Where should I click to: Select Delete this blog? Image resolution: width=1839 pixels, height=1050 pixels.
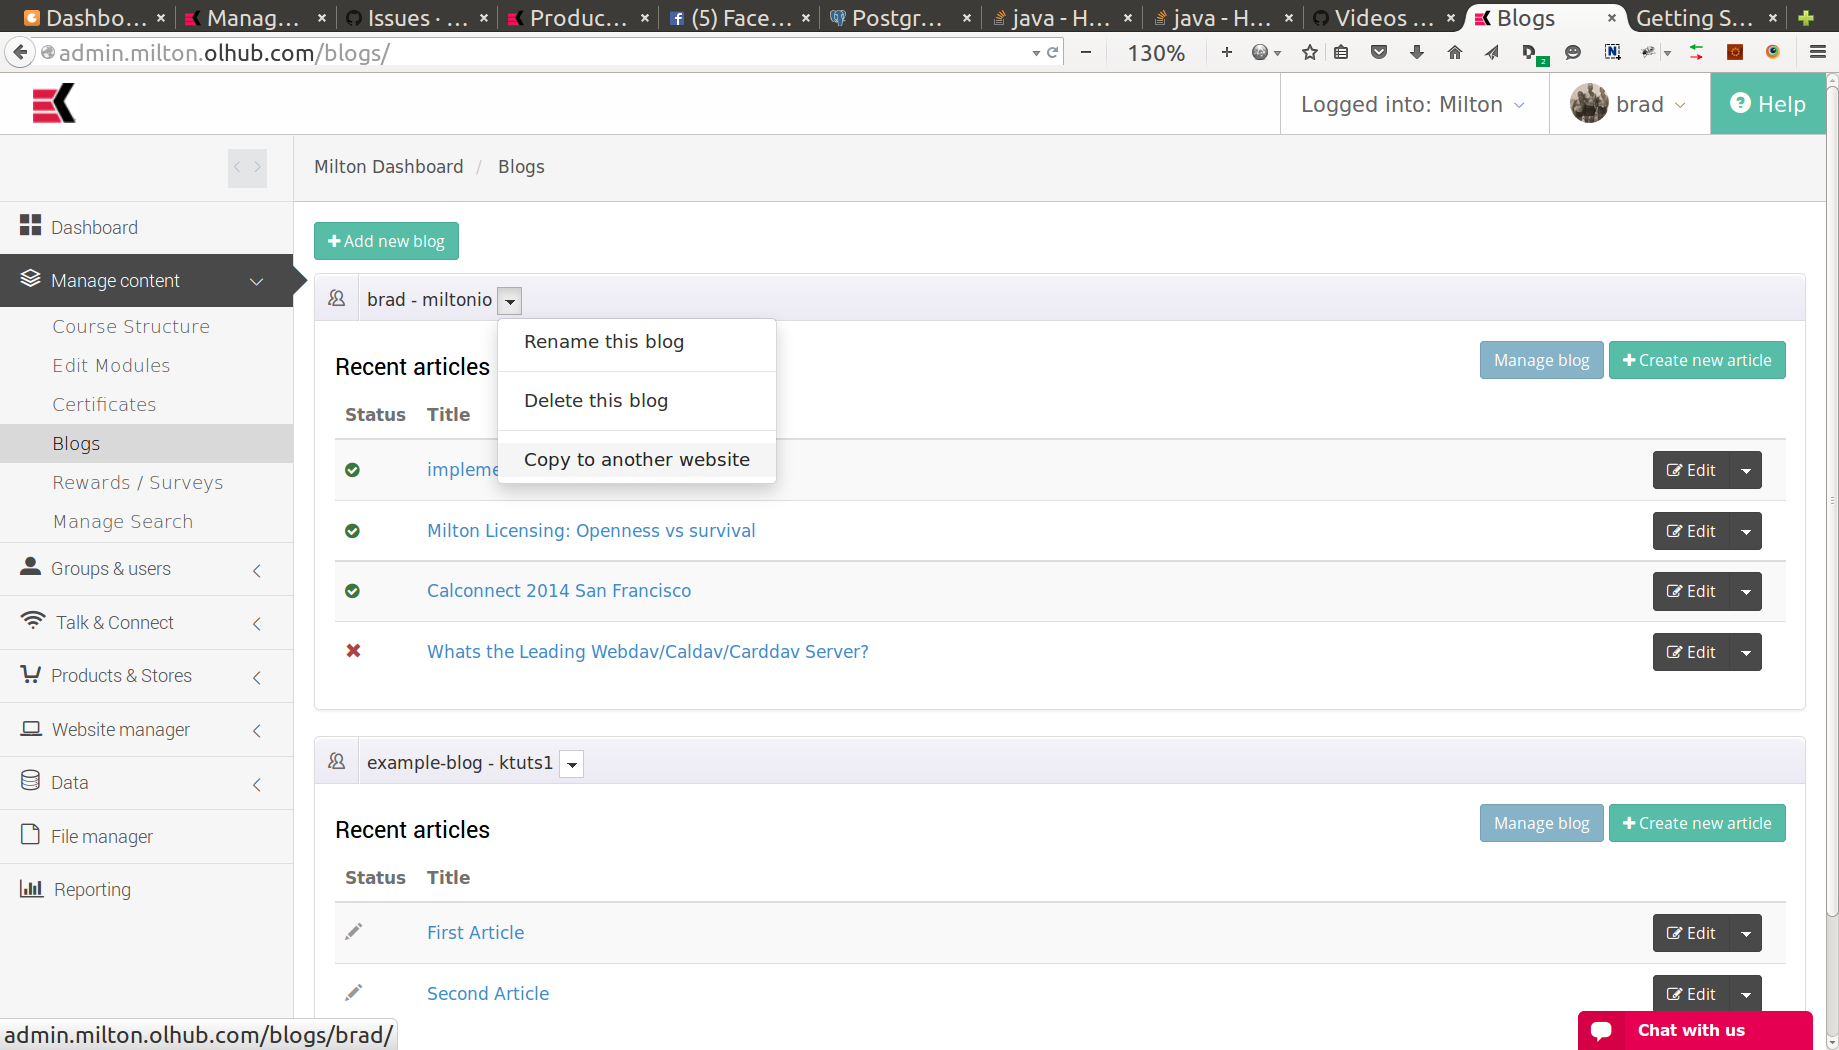(x=637, y=401)
